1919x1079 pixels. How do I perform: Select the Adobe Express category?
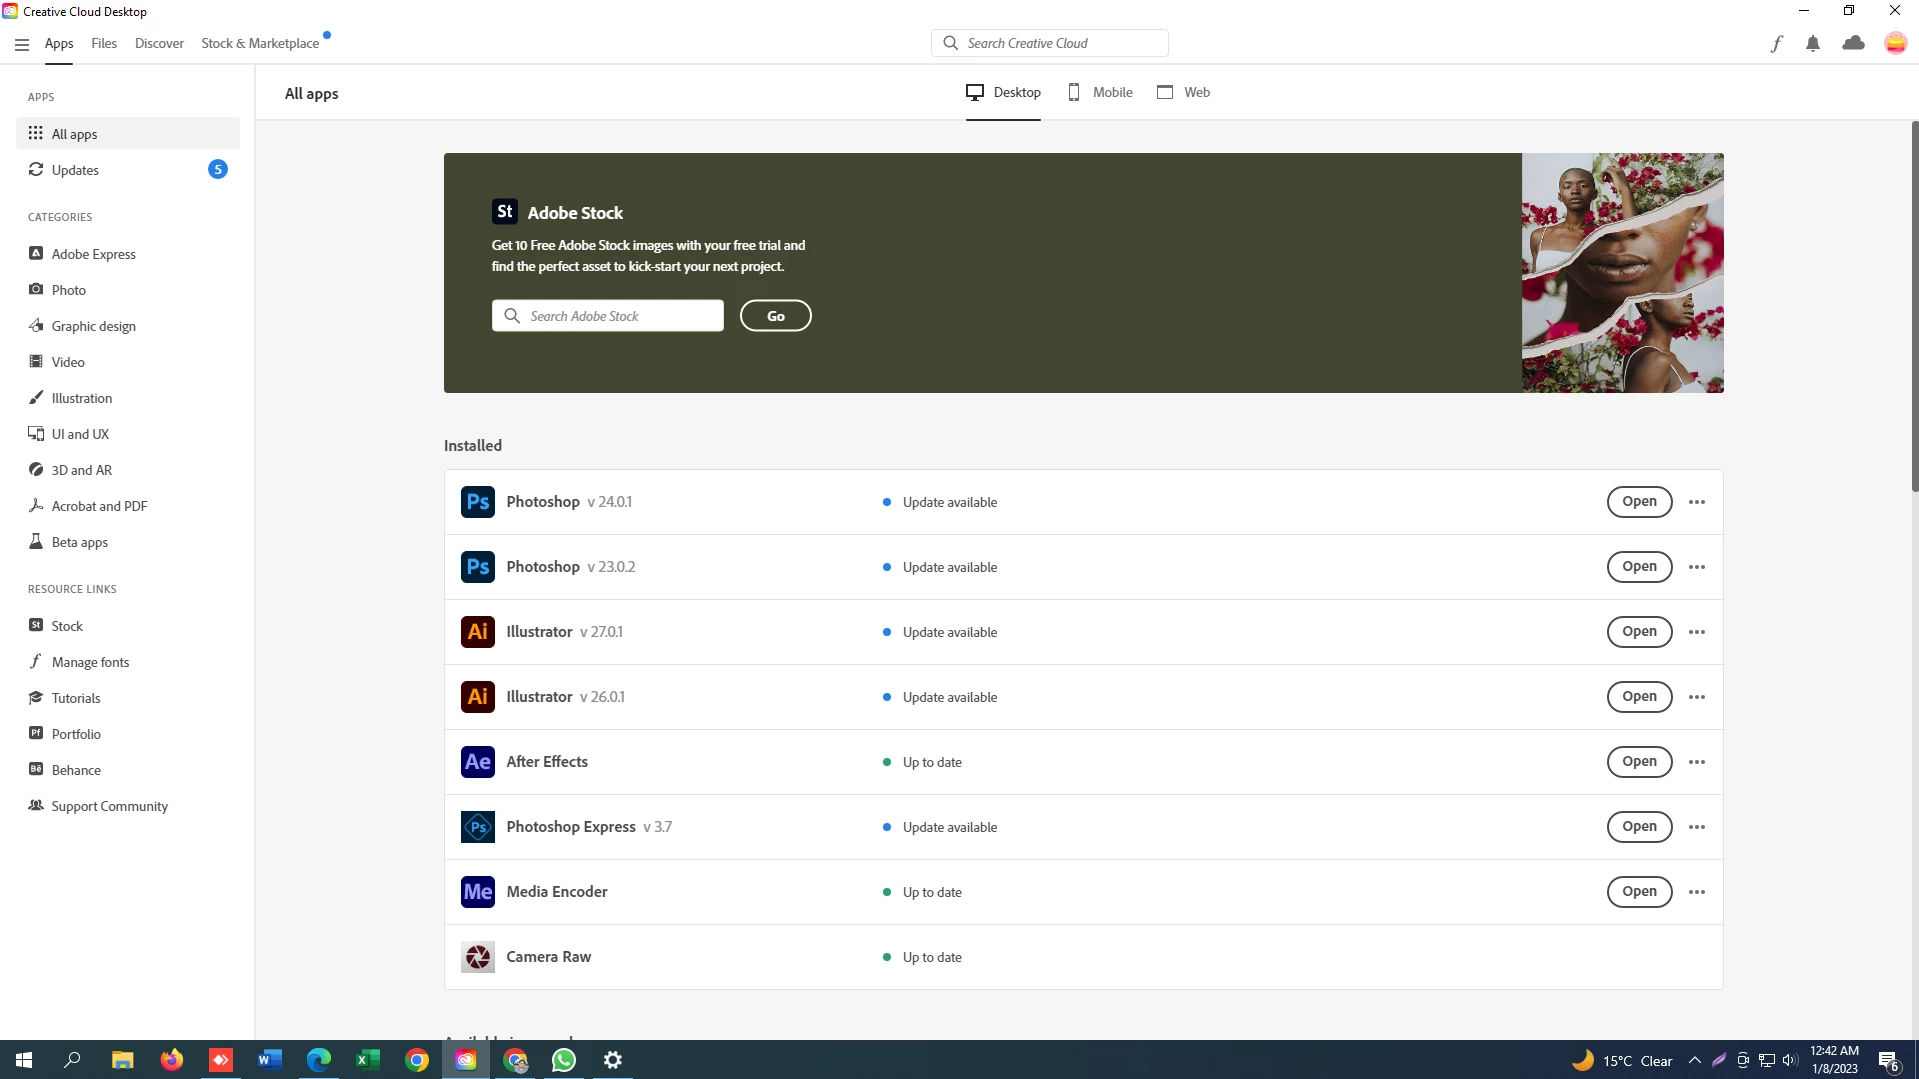[x=128, y=254]
